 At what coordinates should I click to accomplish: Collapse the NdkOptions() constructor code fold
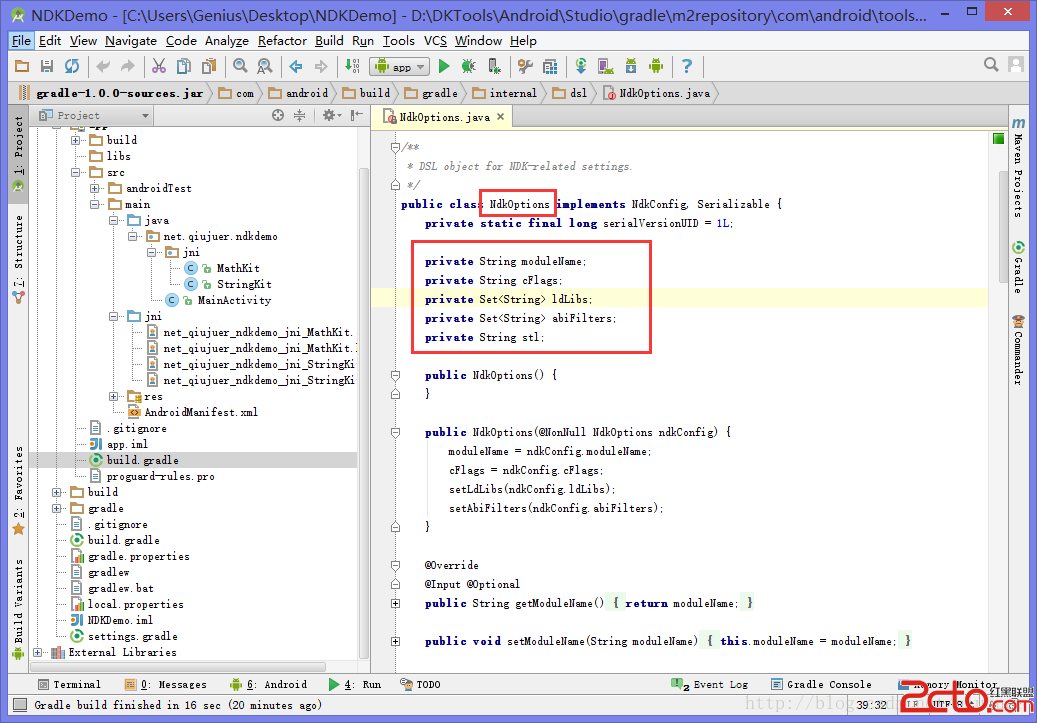tap(396, 375)
